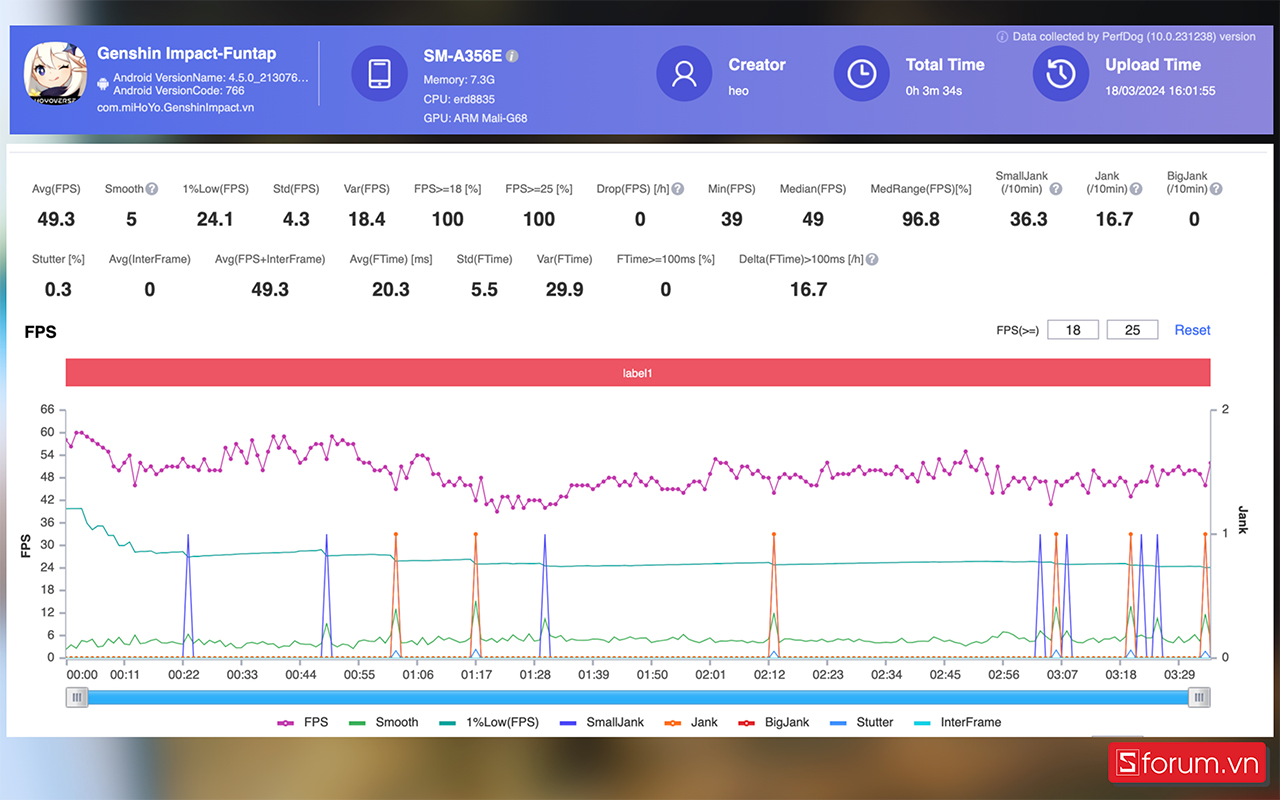Focus the FPS threshold field showing 18
The image size is (1280, 800).
[1073, 330]
